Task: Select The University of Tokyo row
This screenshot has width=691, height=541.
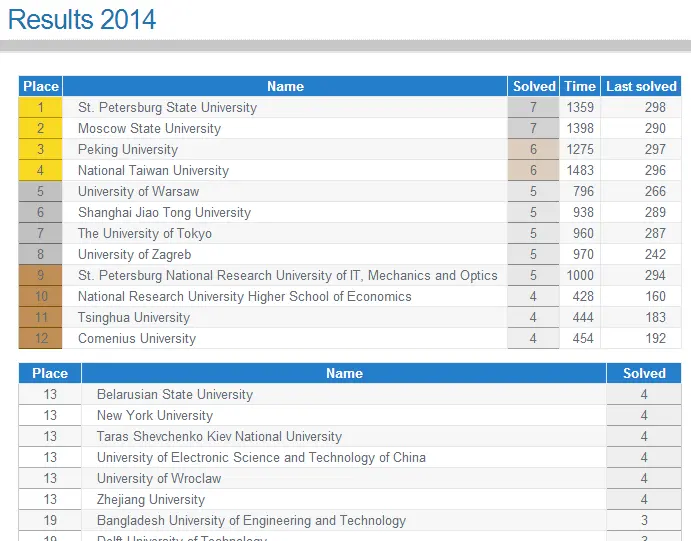Action: (x=350, y=233)
